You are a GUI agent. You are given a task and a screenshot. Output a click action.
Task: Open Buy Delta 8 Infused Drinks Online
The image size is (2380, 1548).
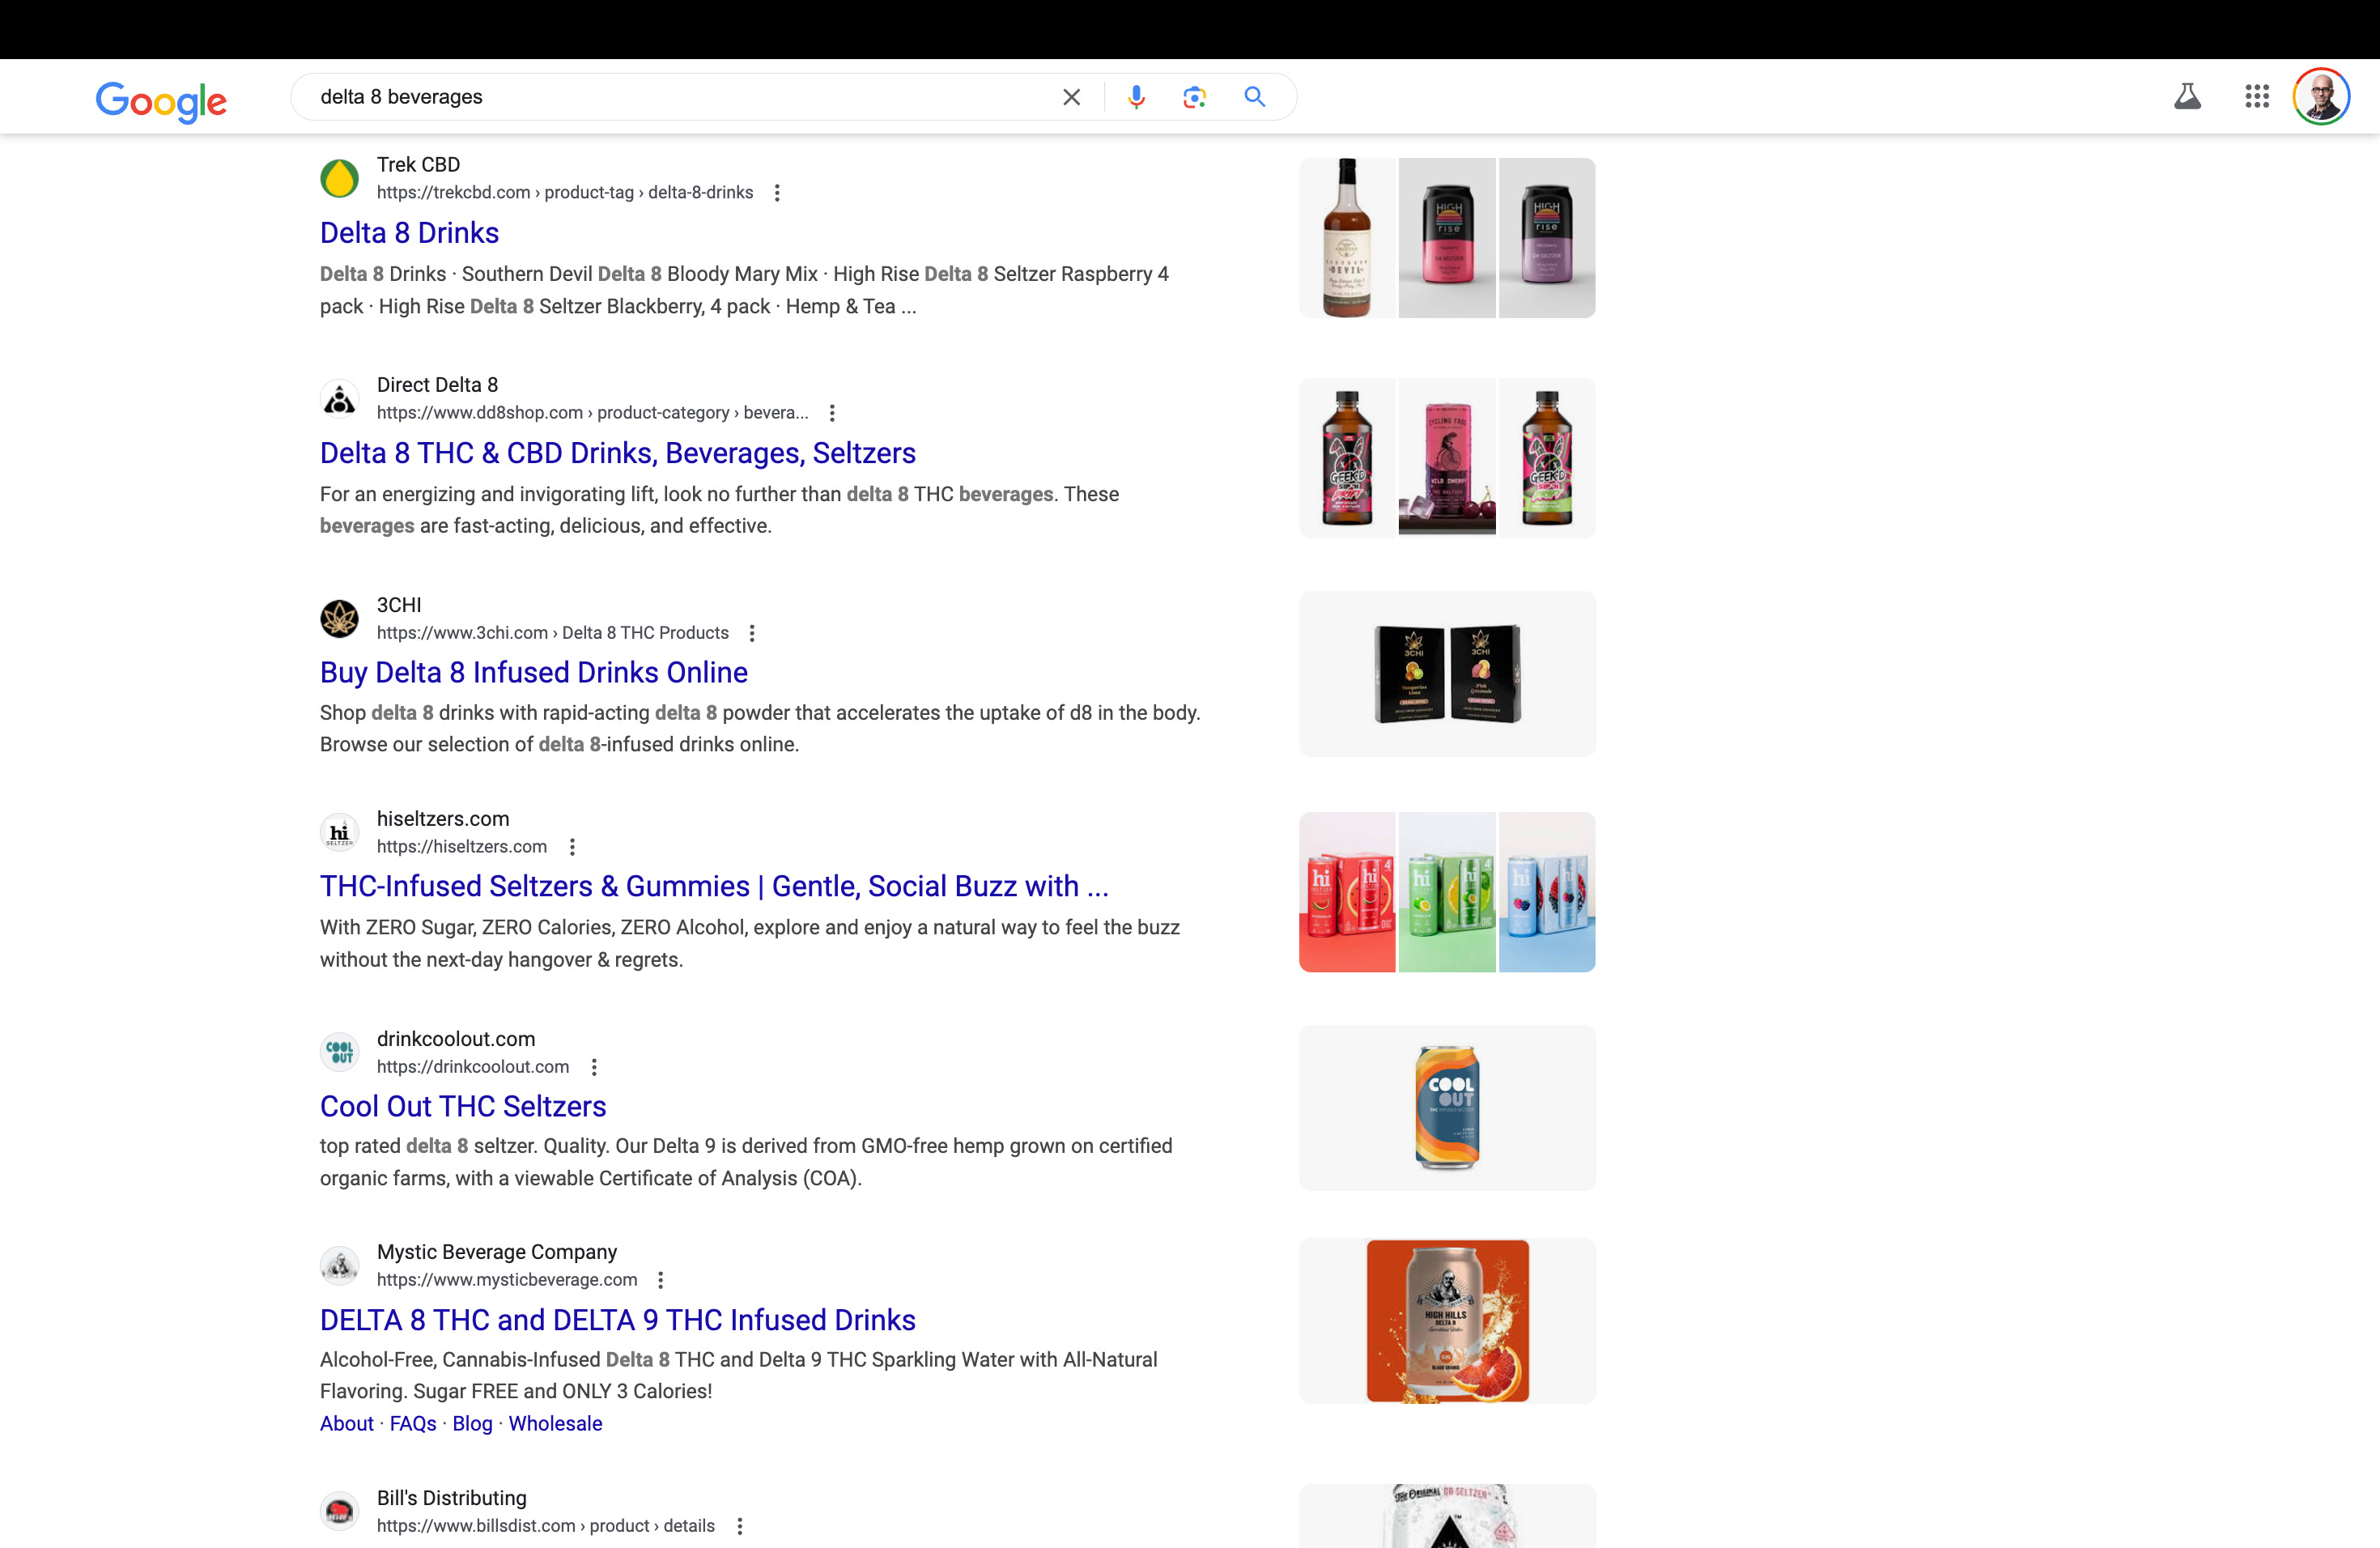pyautogui.click(x=533, y=673)
